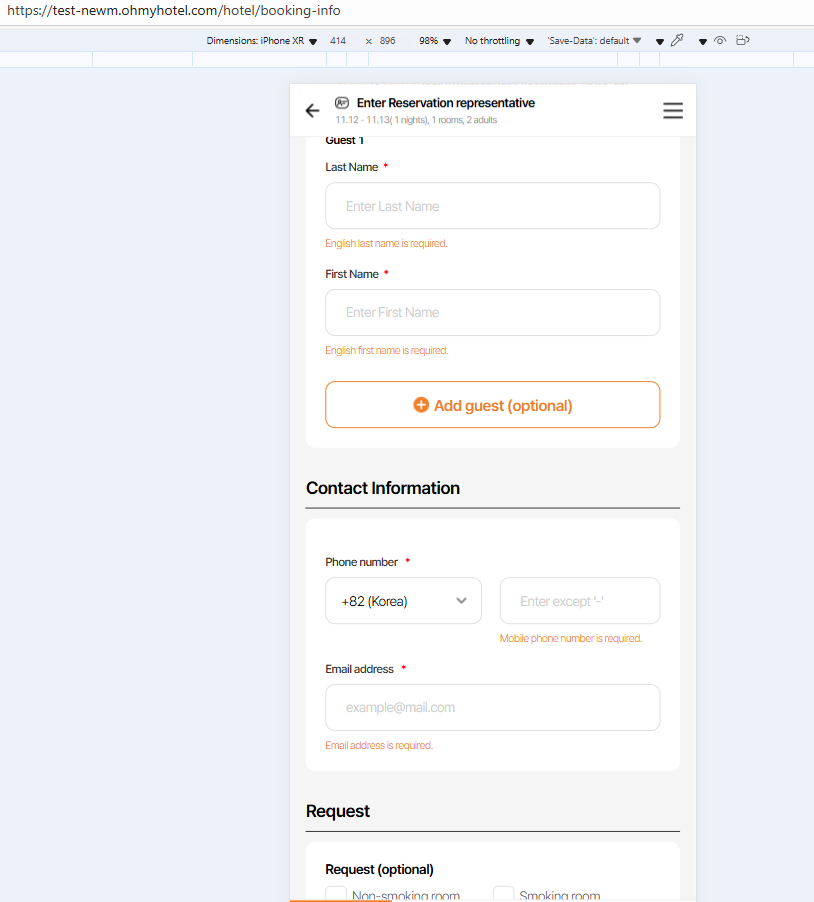Click the device posture icon in toolbar
814x902 pixels.
(x=742, y=41)
